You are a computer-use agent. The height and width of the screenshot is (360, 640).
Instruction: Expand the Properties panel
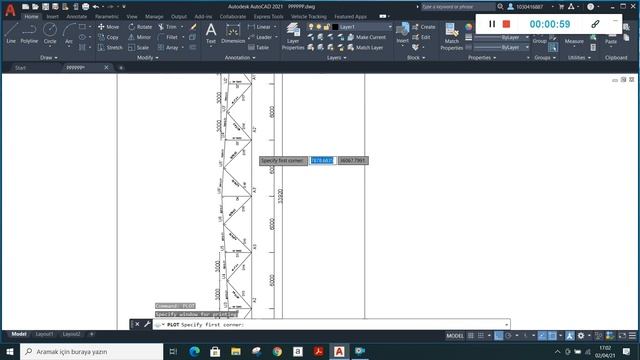tap(482, 58)
